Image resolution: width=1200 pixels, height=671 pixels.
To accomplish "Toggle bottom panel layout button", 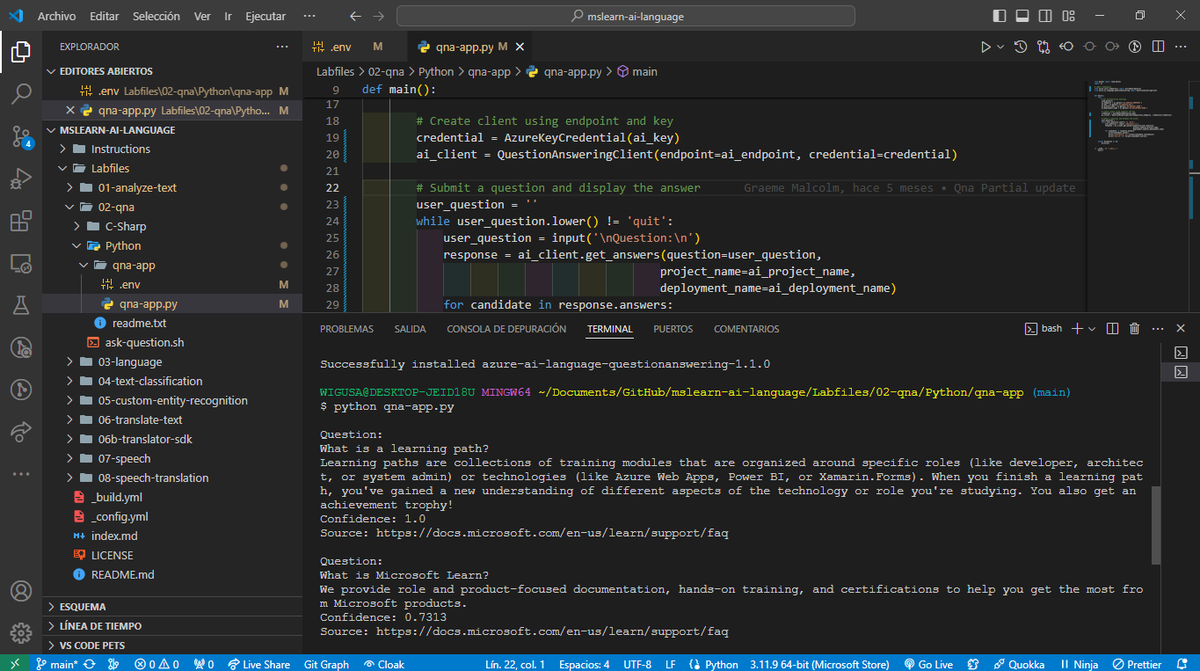I will click(1024, 16).
